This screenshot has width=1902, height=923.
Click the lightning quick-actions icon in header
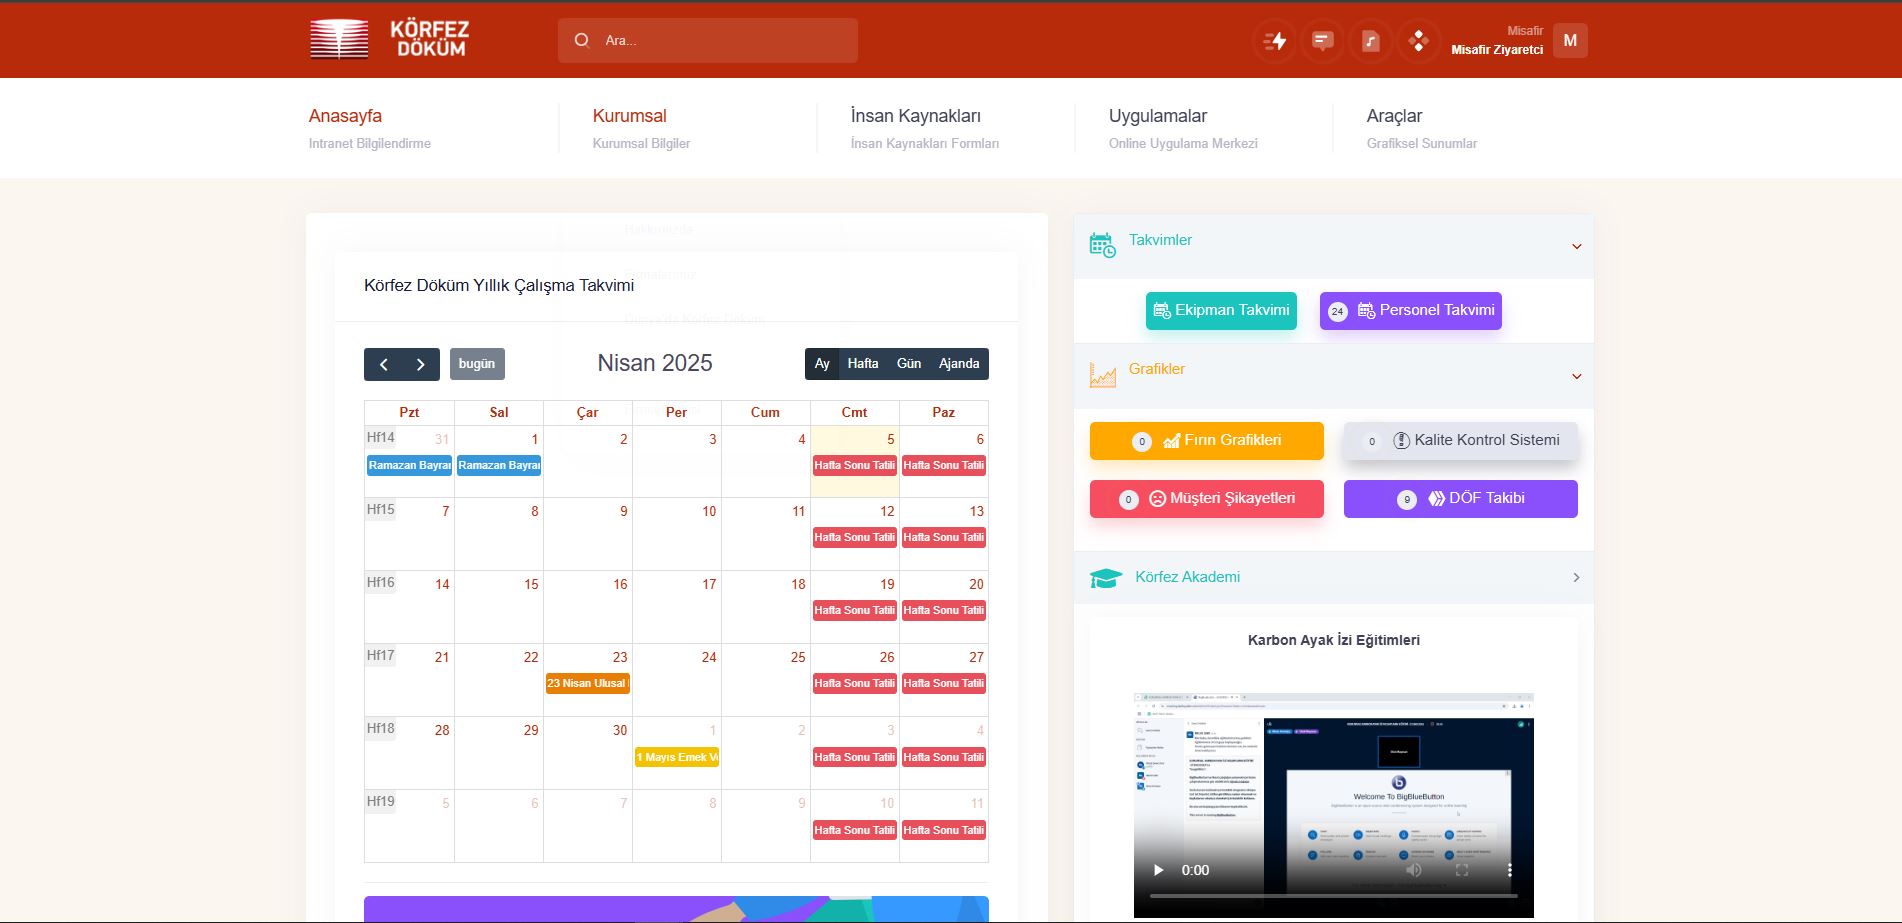click(x=1275, y=41)
